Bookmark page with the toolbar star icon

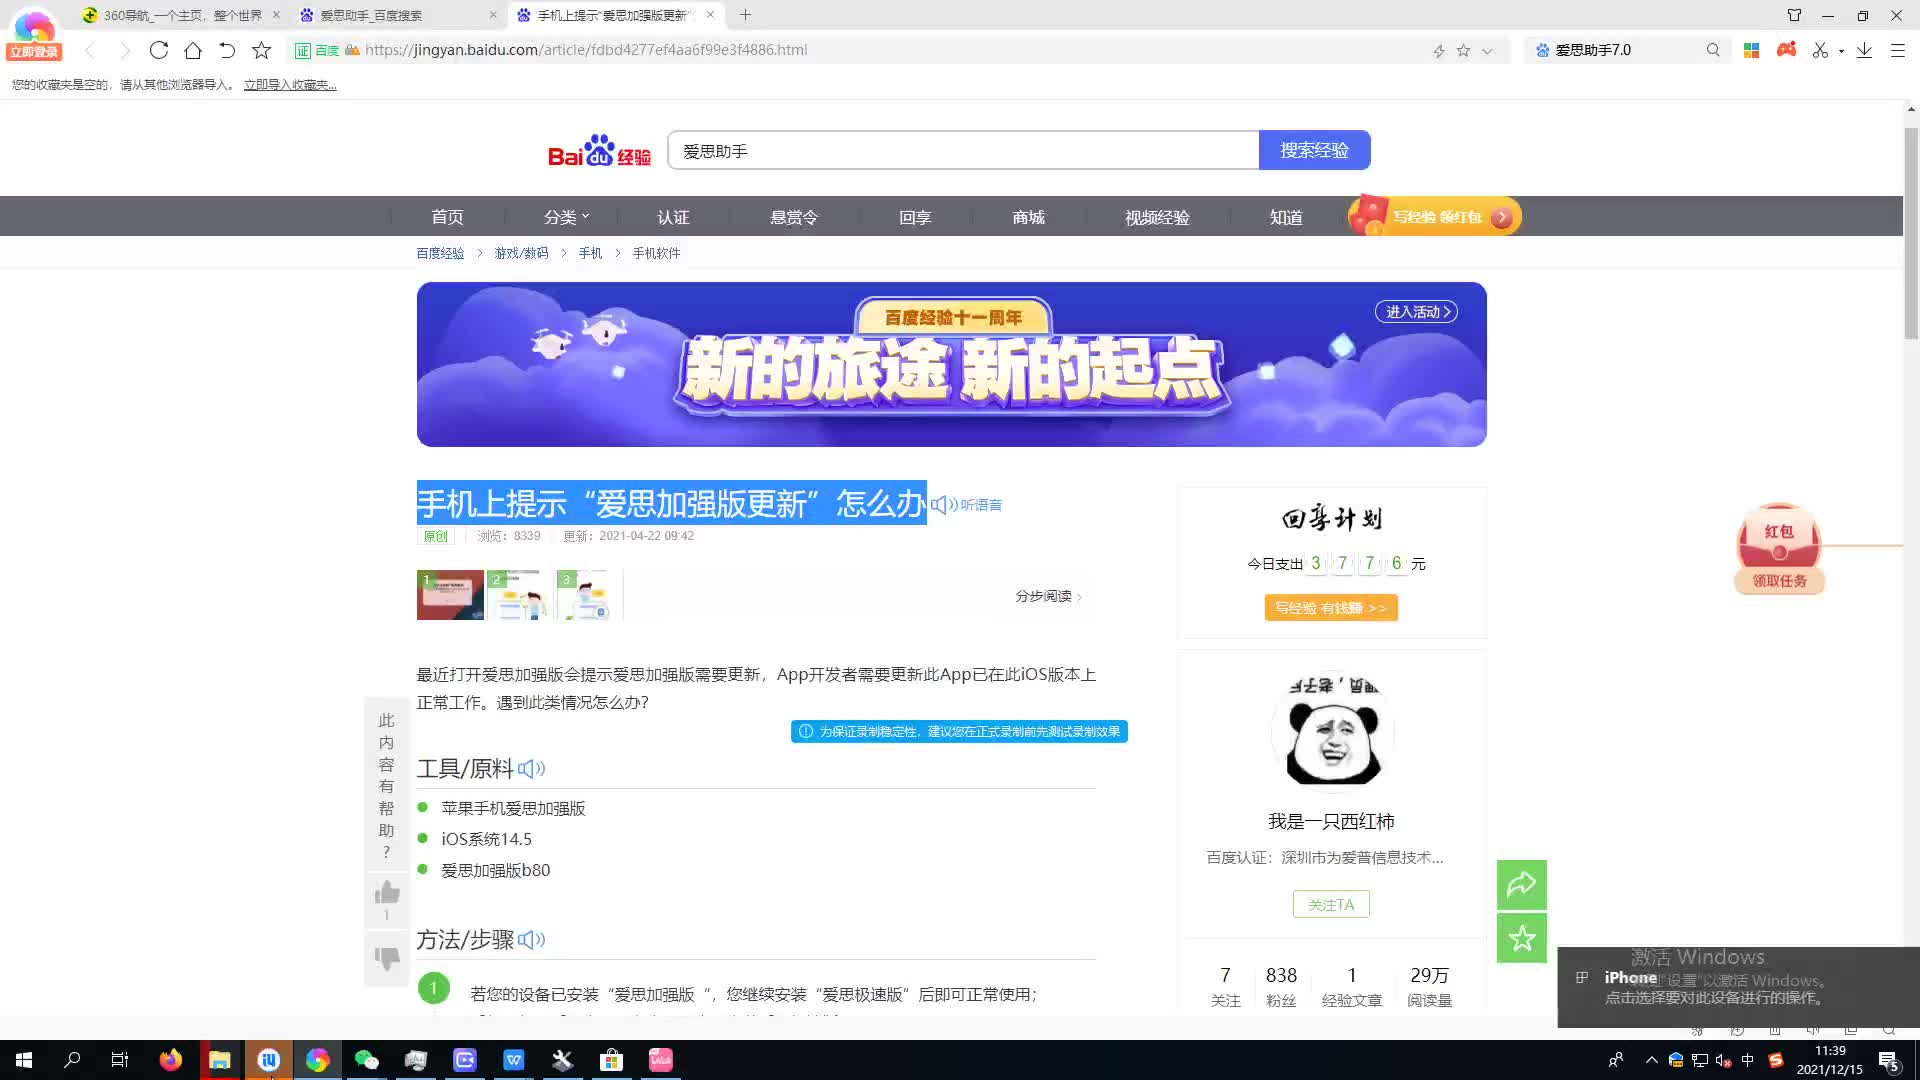tap(262, 50)
